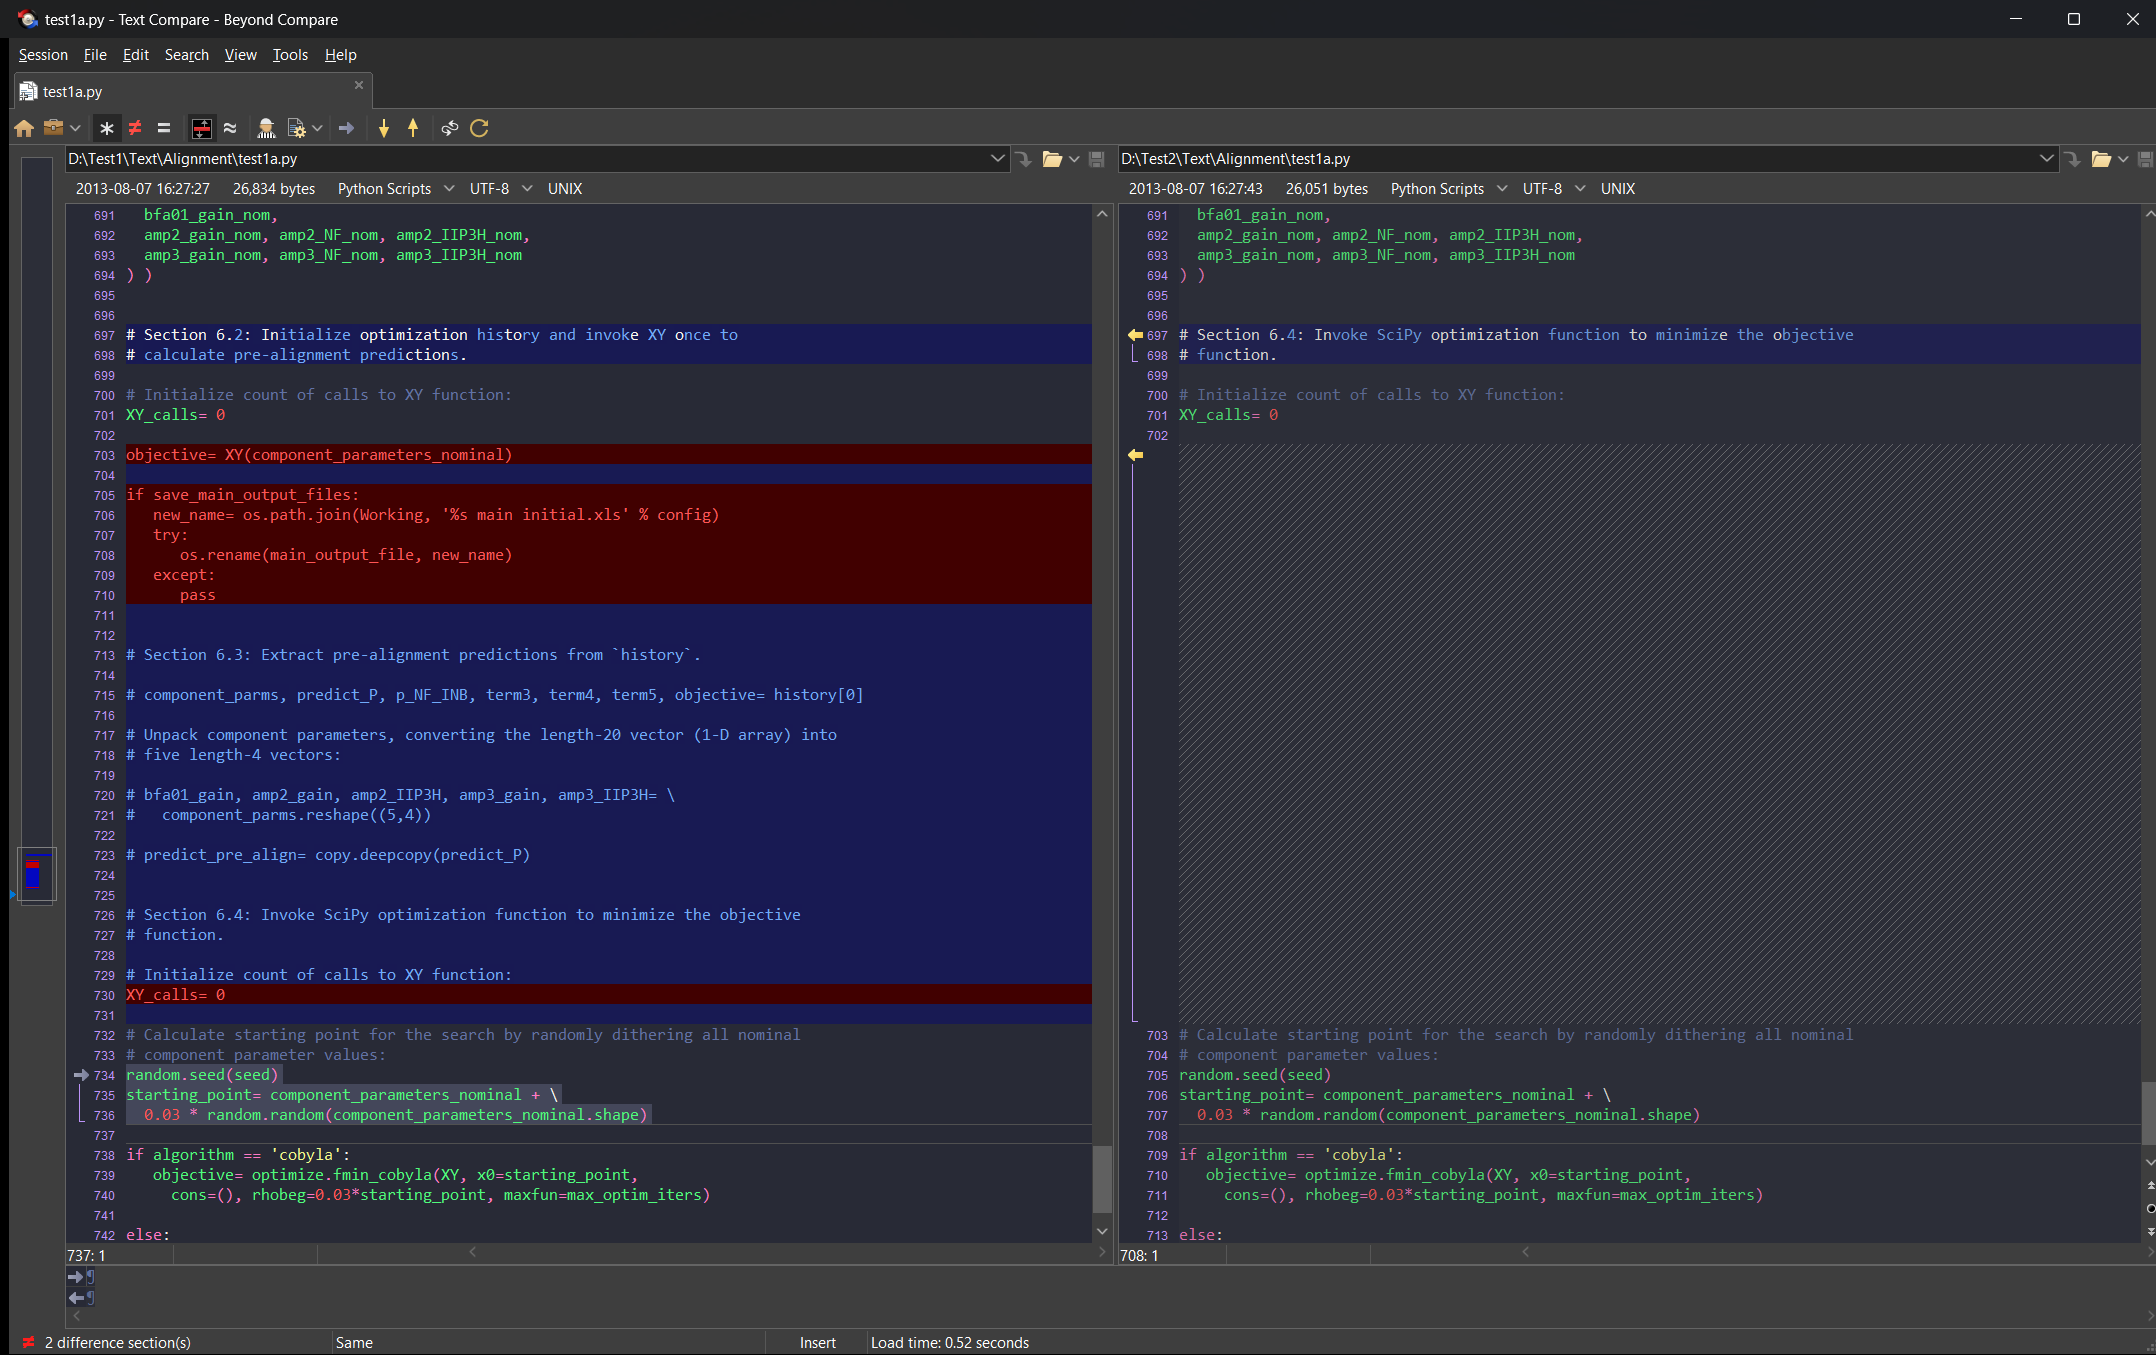Screen dimensions: 2156x1355
Task: Expand the left open-file folder dropdown
Action: click(x=1074, y=159)
